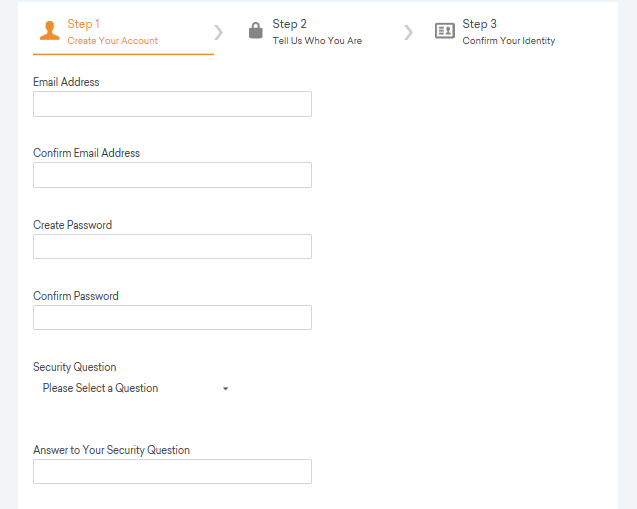Screen dimensions: 637x509
Task: Click the orange user profile icon
Action: click(x=50, y=30)
